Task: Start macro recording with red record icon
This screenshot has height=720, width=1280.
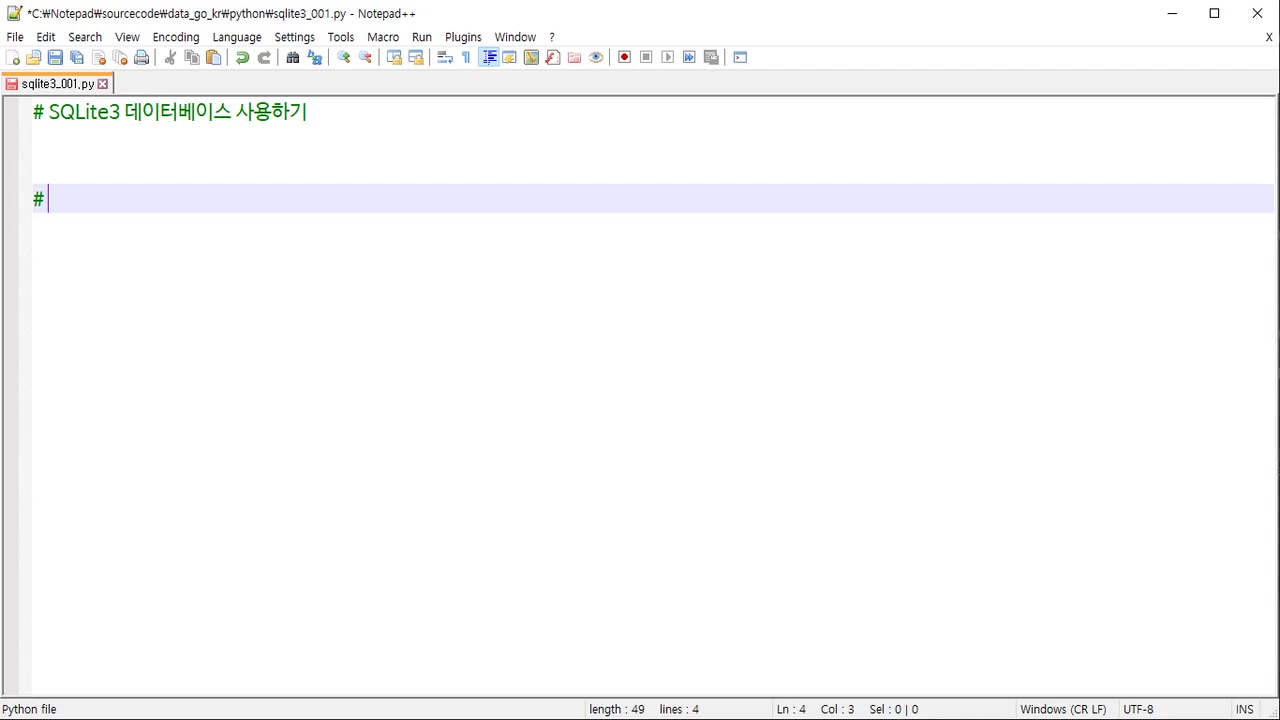Action: (625, 58)
